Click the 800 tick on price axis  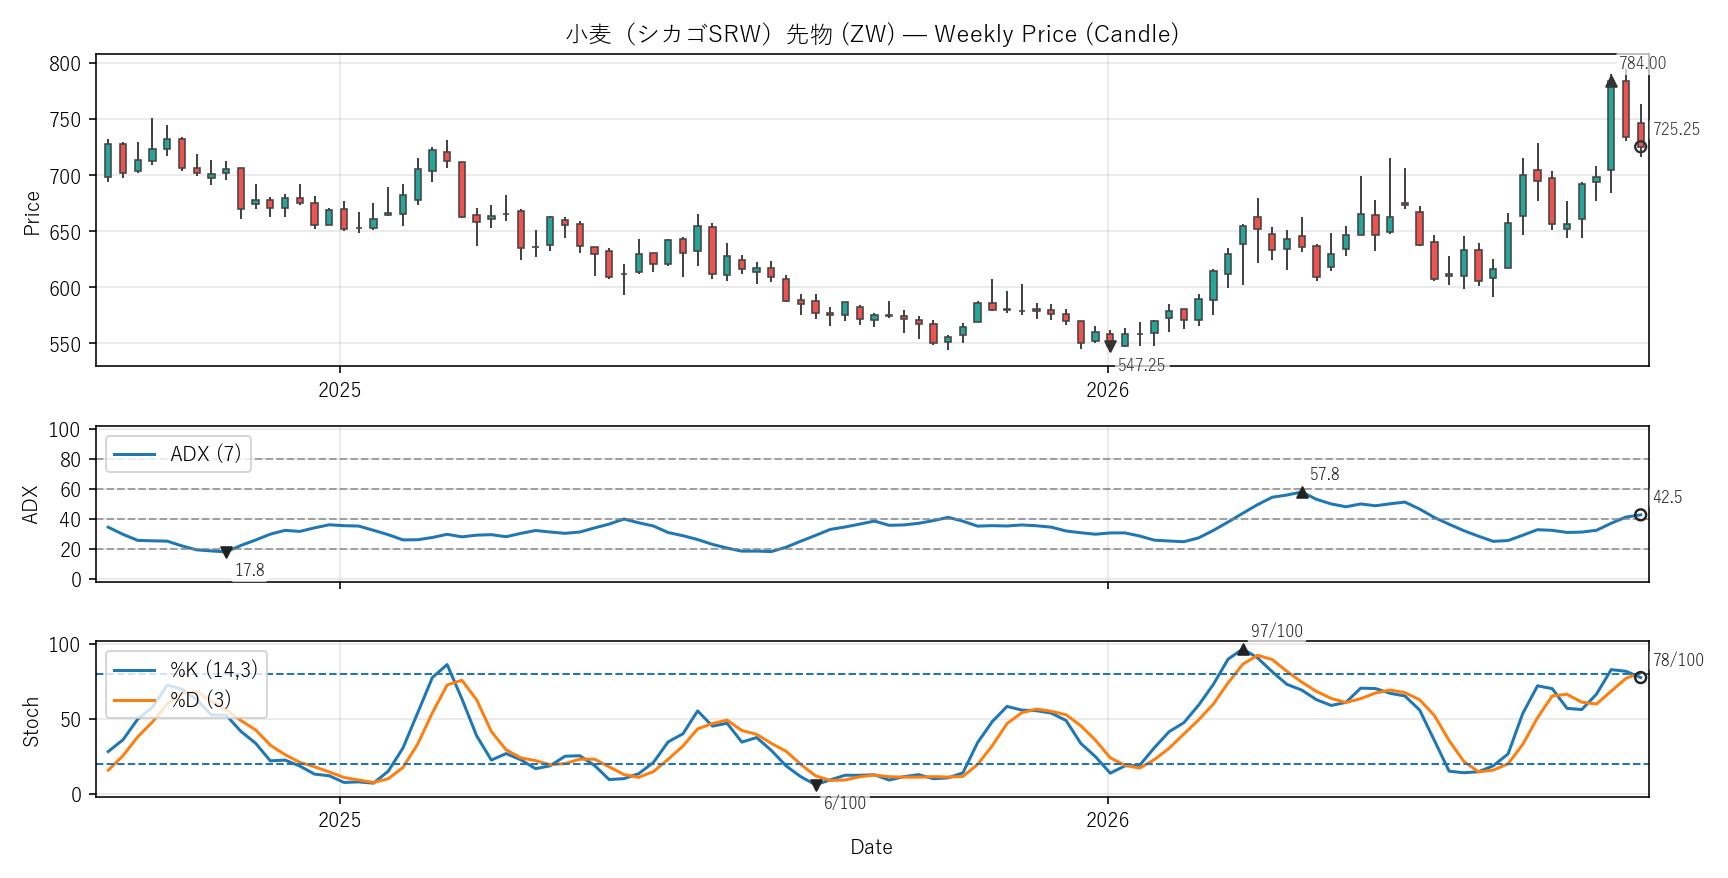(65, 64)
